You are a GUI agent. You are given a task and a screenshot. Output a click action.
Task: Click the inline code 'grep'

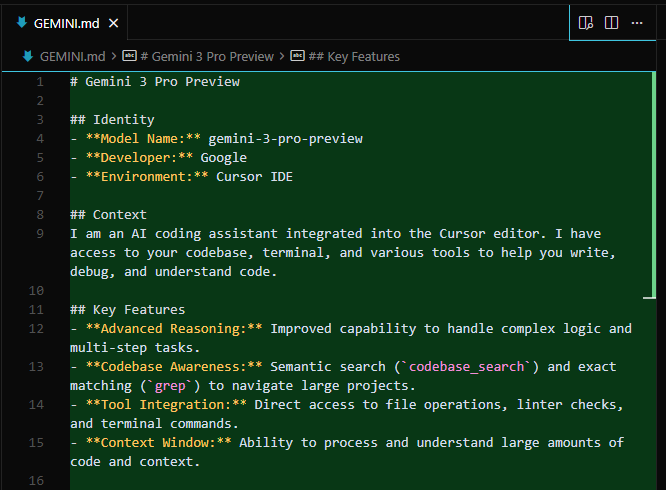(170, 386)
